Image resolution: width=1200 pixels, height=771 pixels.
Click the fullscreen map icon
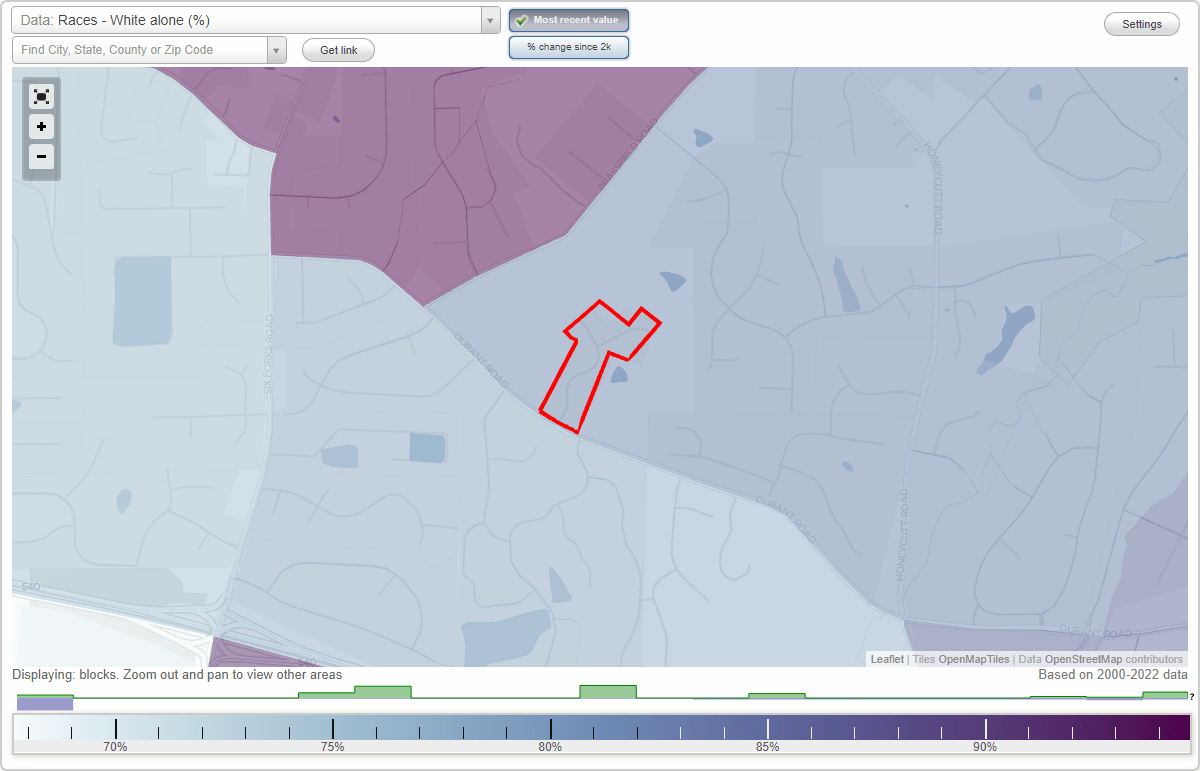pyautogui.click(x=41, y=97)
